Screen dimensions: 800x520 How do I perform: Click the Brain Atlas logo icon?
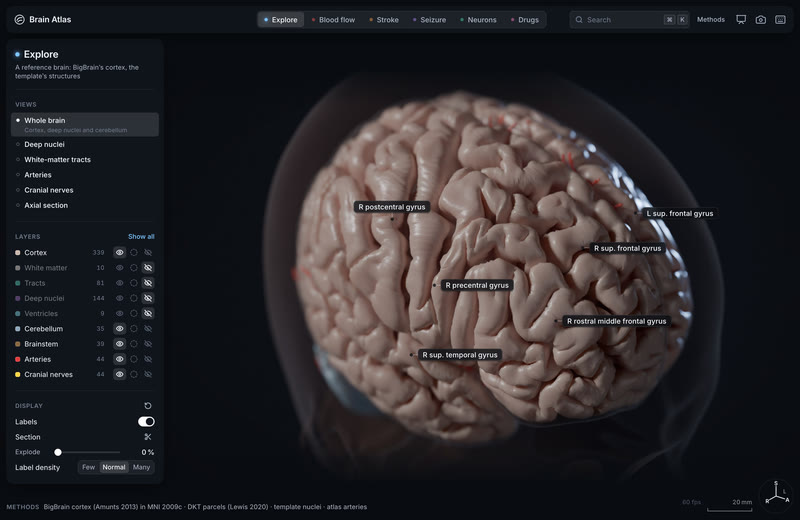tap(19, 19)
